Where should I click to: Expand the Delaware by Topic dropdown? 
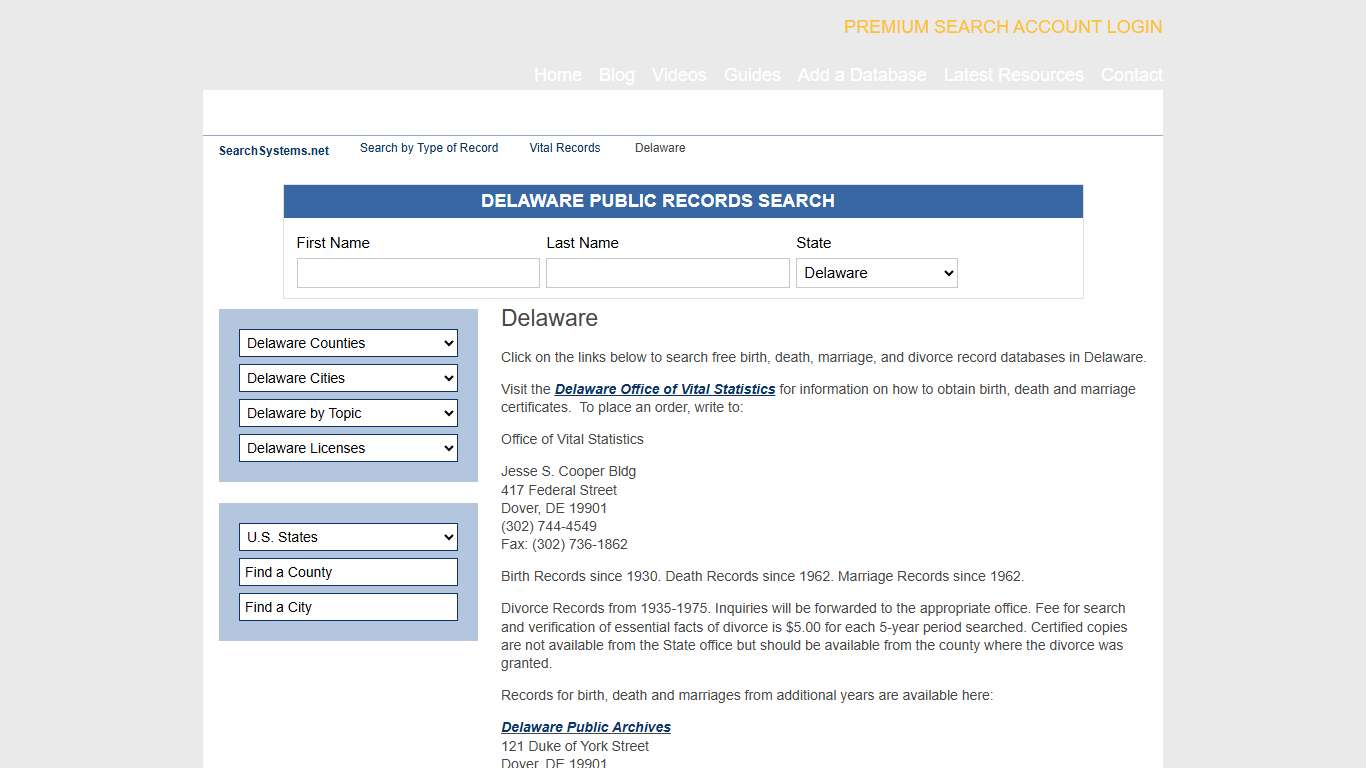[348, 413]
